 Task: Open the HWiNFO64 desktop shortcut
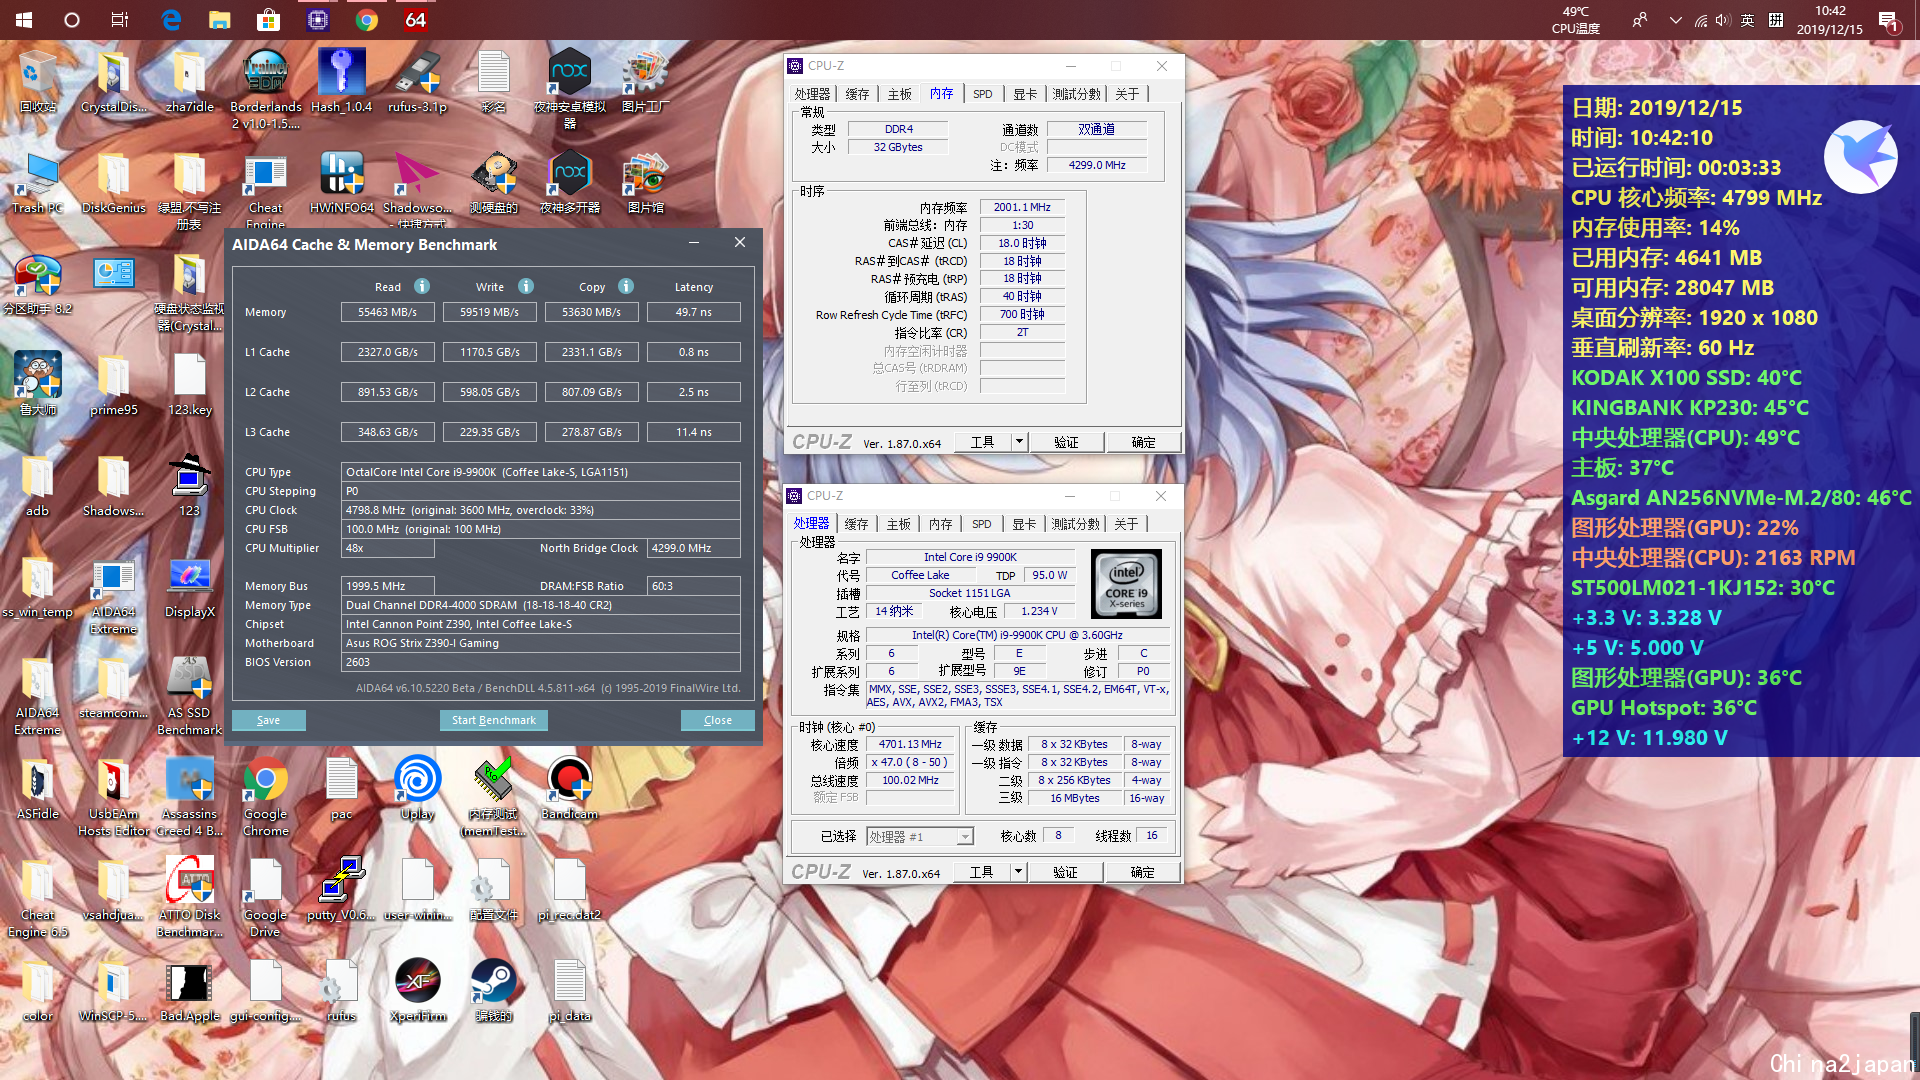coord(341,183)
